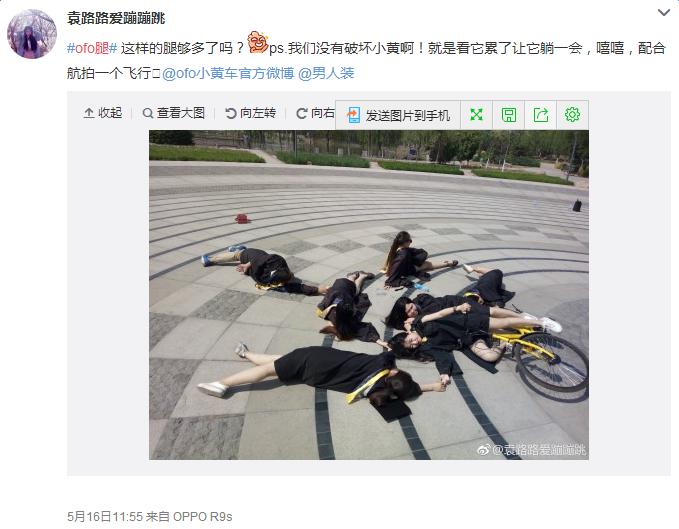Image resolution: width=679 pixels, height=529 pixels.
Task: Click the graduation photo in the post
Action: pos(369,295)
